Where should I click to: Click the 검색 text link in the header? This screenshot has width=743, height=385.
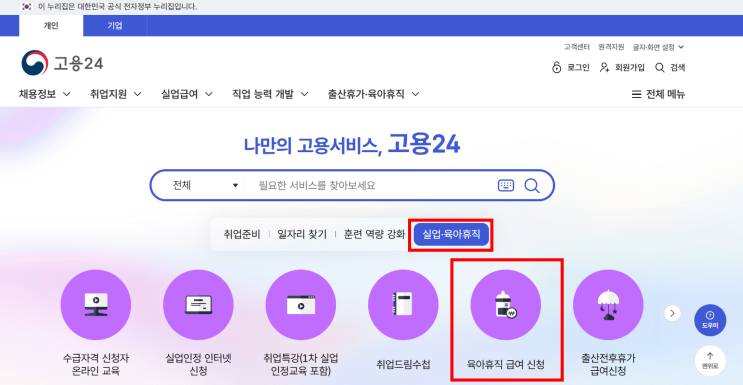pos(678,67)
